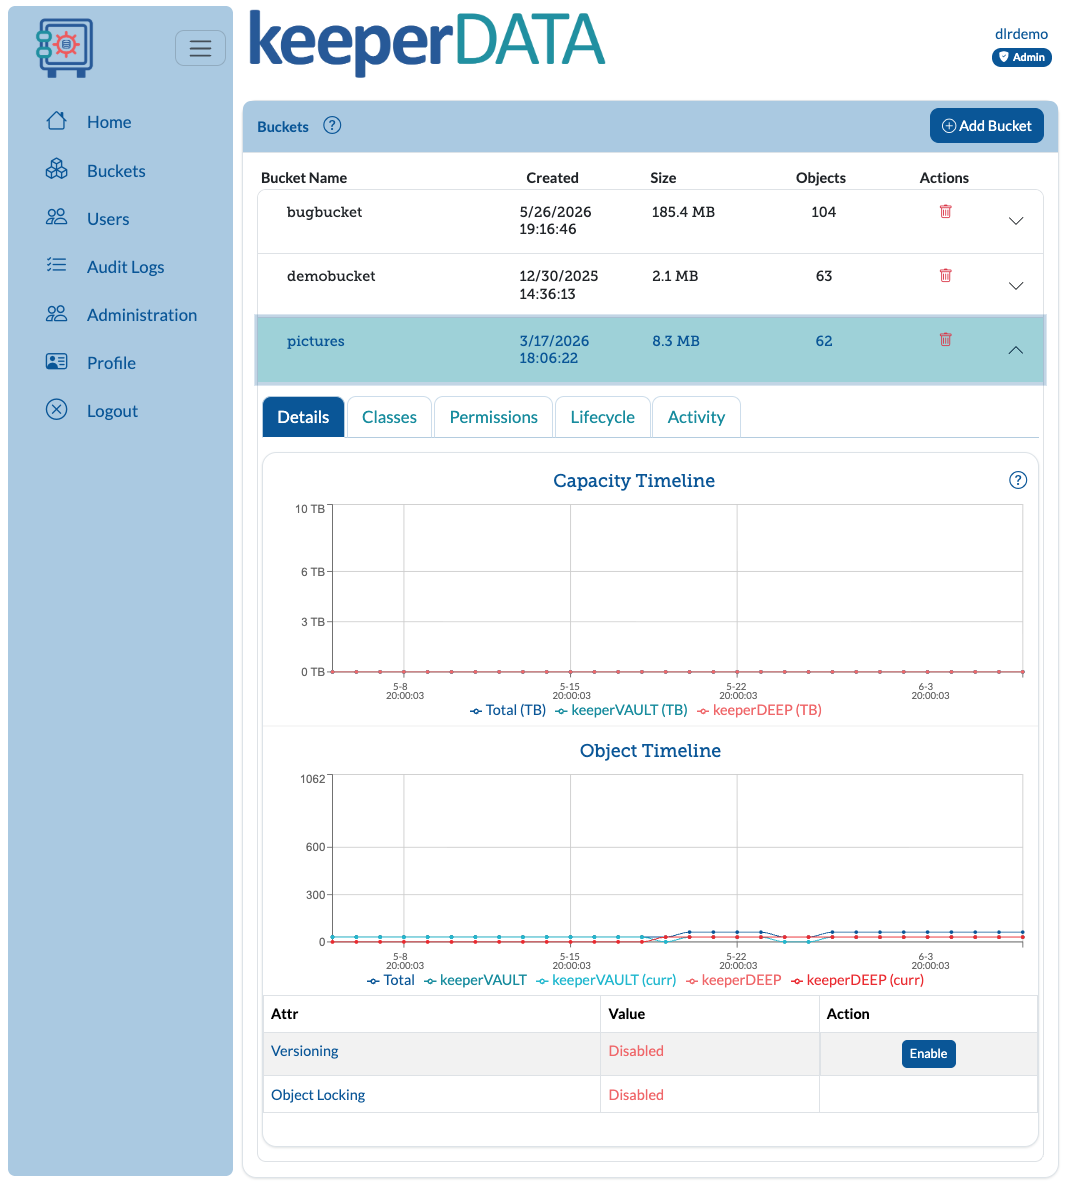Click Versioning Disabled value

(636, 1051)
